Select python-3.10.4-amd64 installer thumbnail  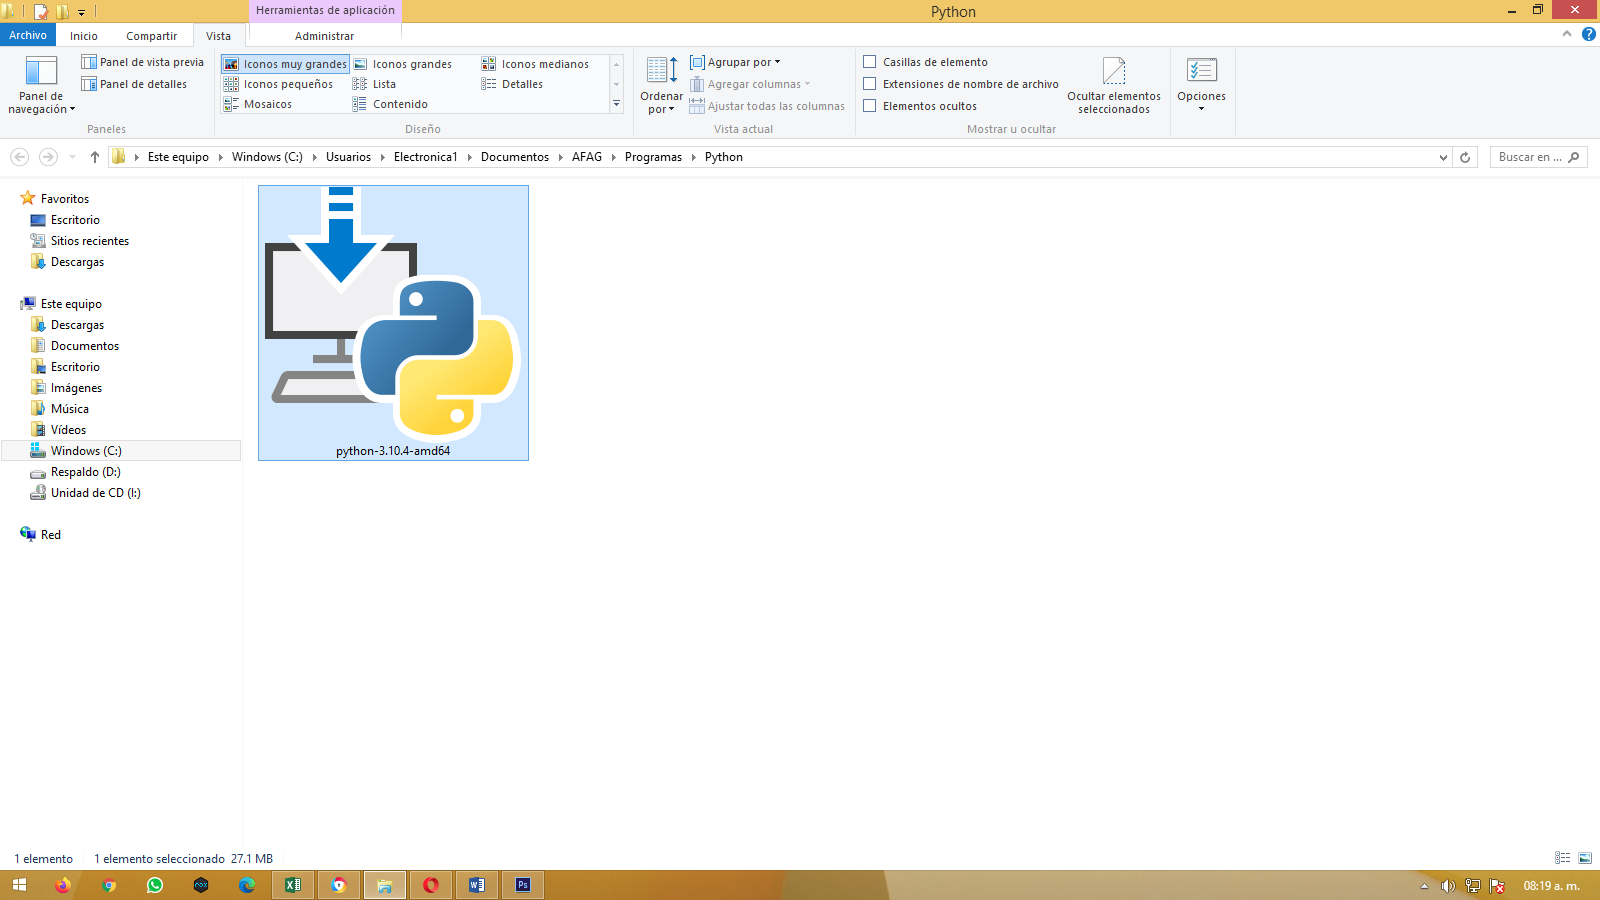393,322
